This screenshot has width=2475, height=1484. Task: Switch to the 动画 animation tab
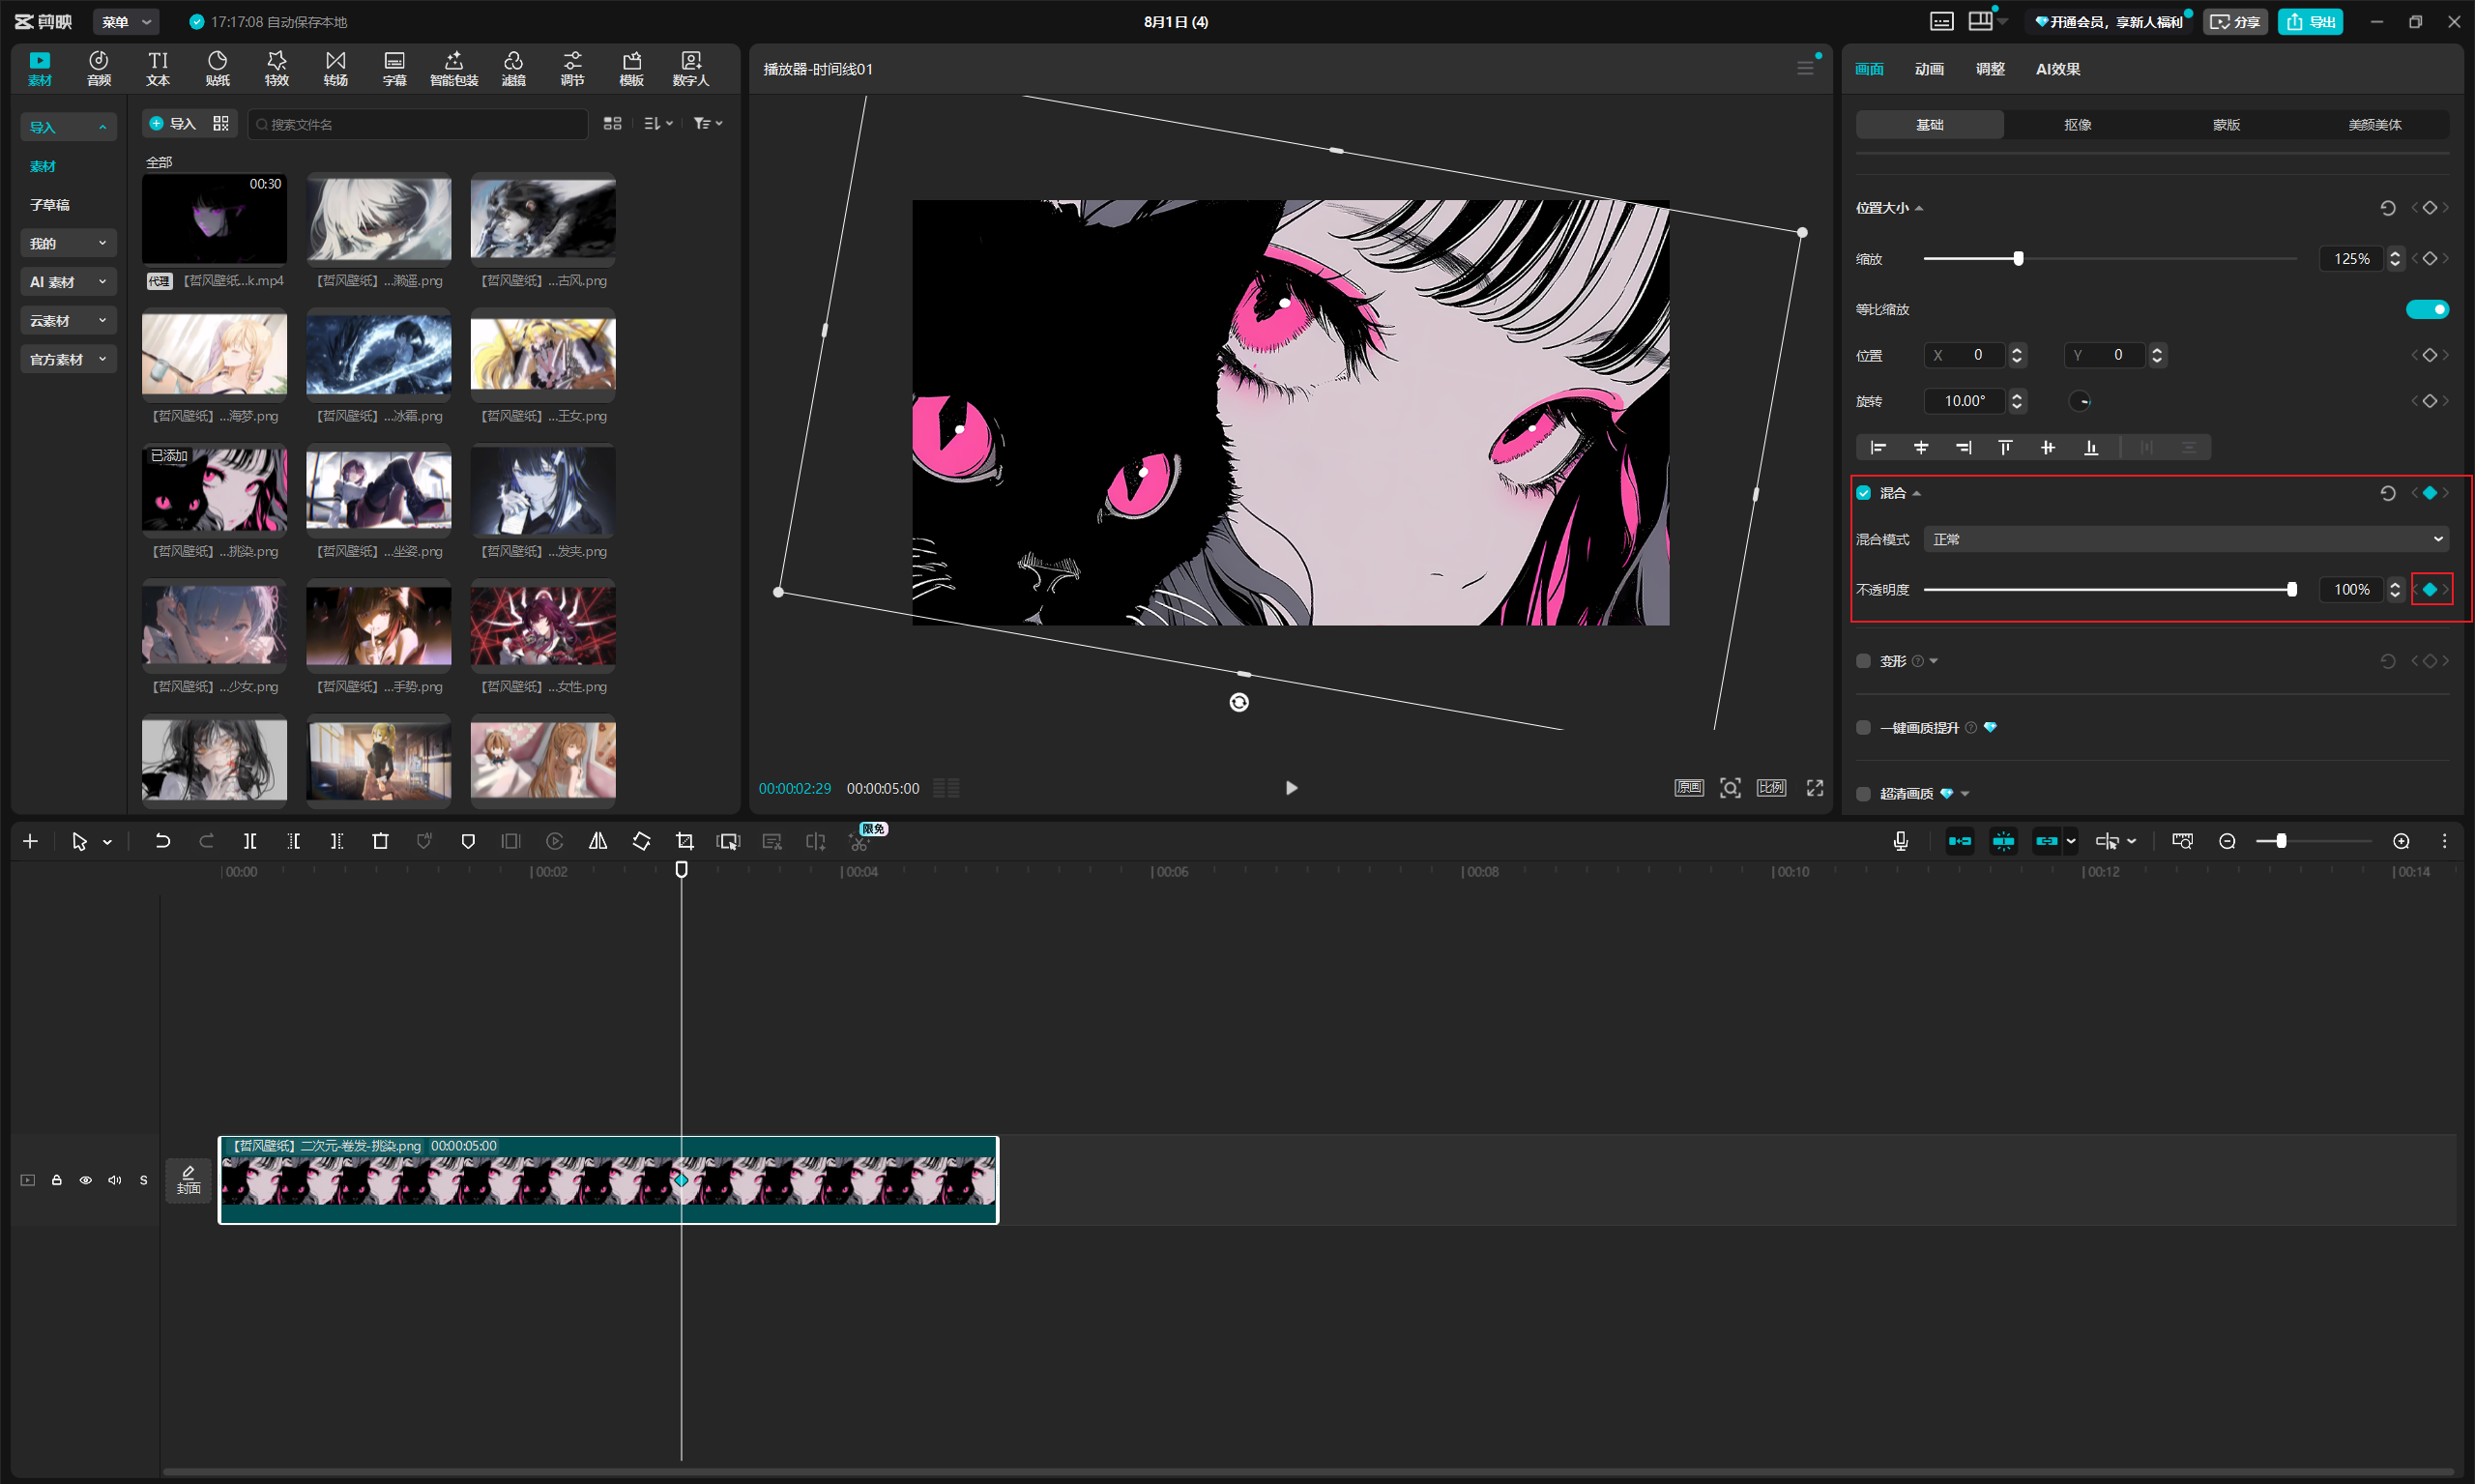pyautogui.click(x=1929, y=68)
